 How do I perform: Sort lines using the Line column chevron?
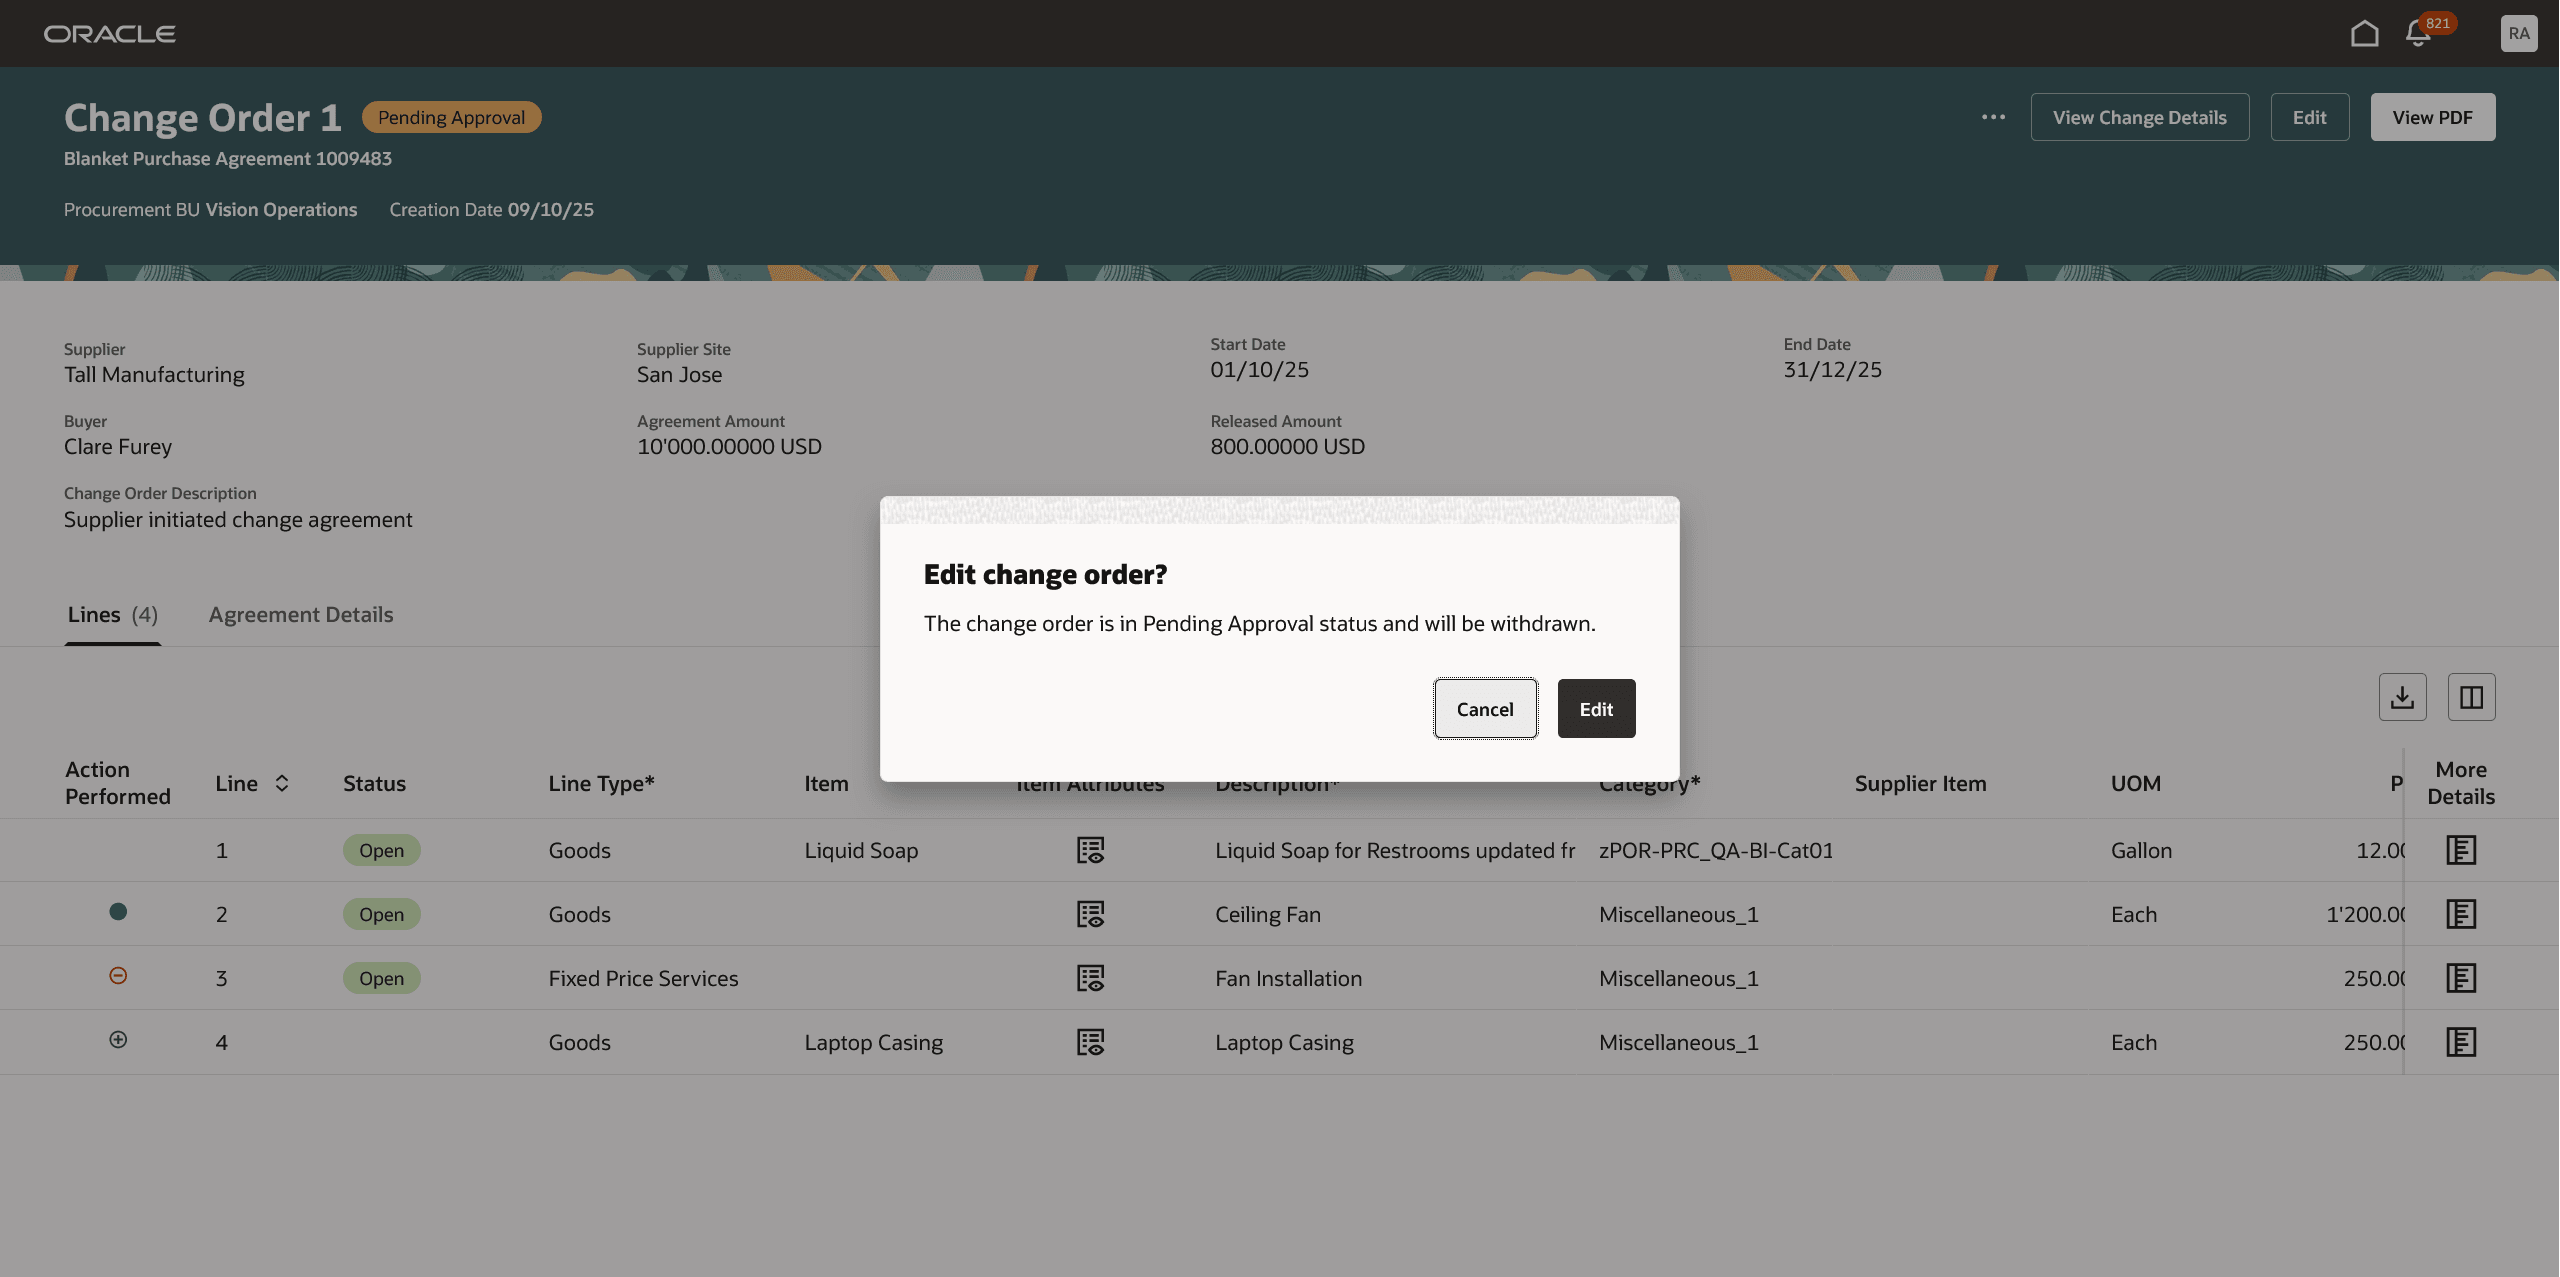(281, 783)
